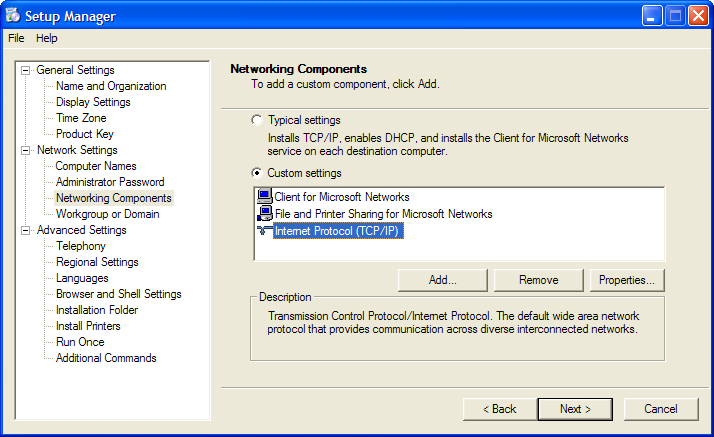
Task: Select Internet Protocol (TCP/IP) list entry
Action: (x=338, y=231)
